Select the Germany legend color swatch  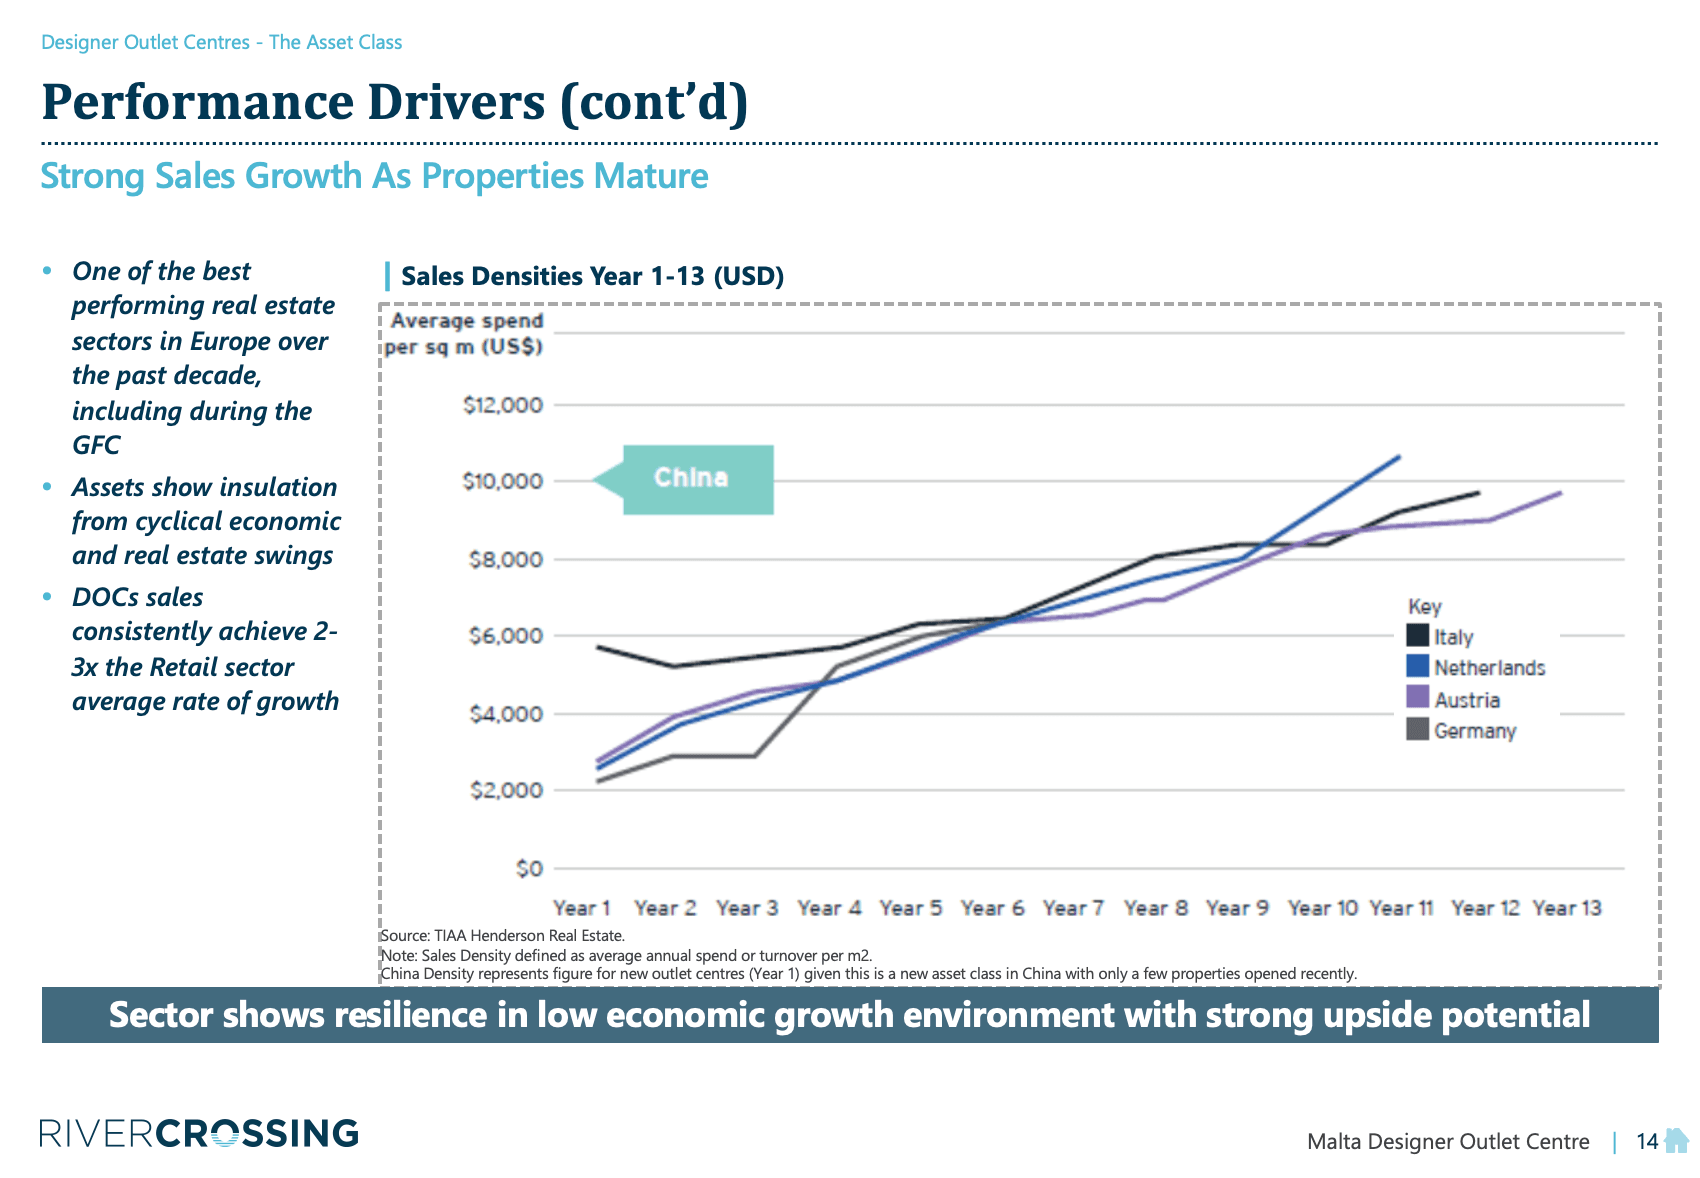click(1417, 729)
